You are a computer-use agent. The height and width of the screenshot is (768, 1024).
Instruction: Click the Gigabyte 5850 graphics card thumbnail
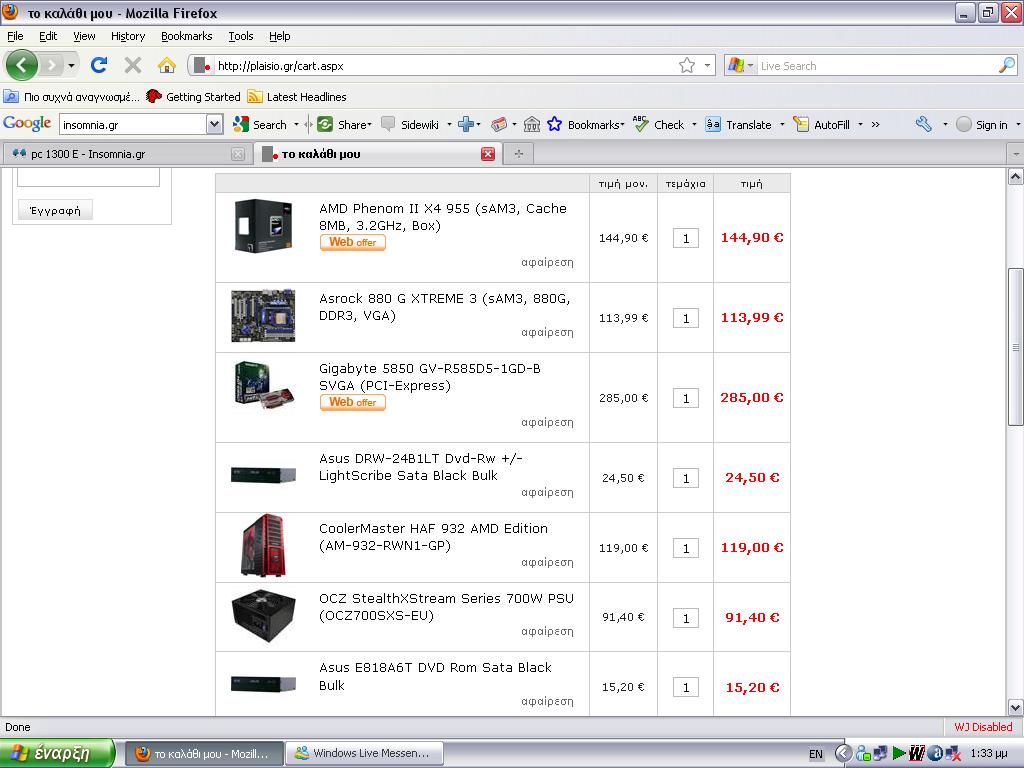pos(264,385)
